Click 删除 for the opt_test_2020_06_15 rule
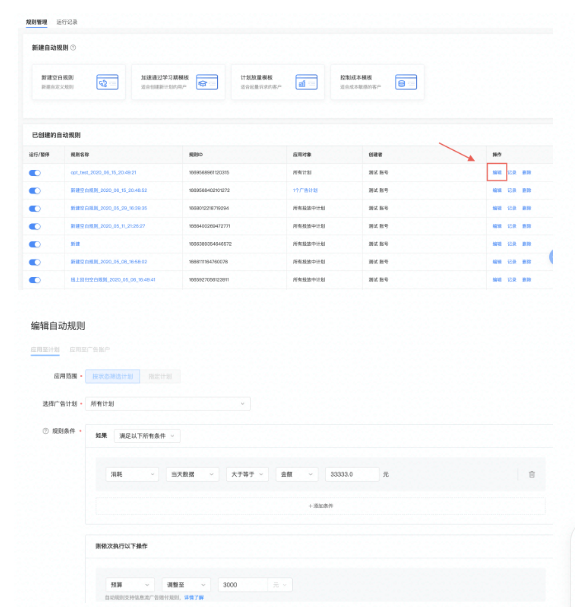 (x=527, y=172)
